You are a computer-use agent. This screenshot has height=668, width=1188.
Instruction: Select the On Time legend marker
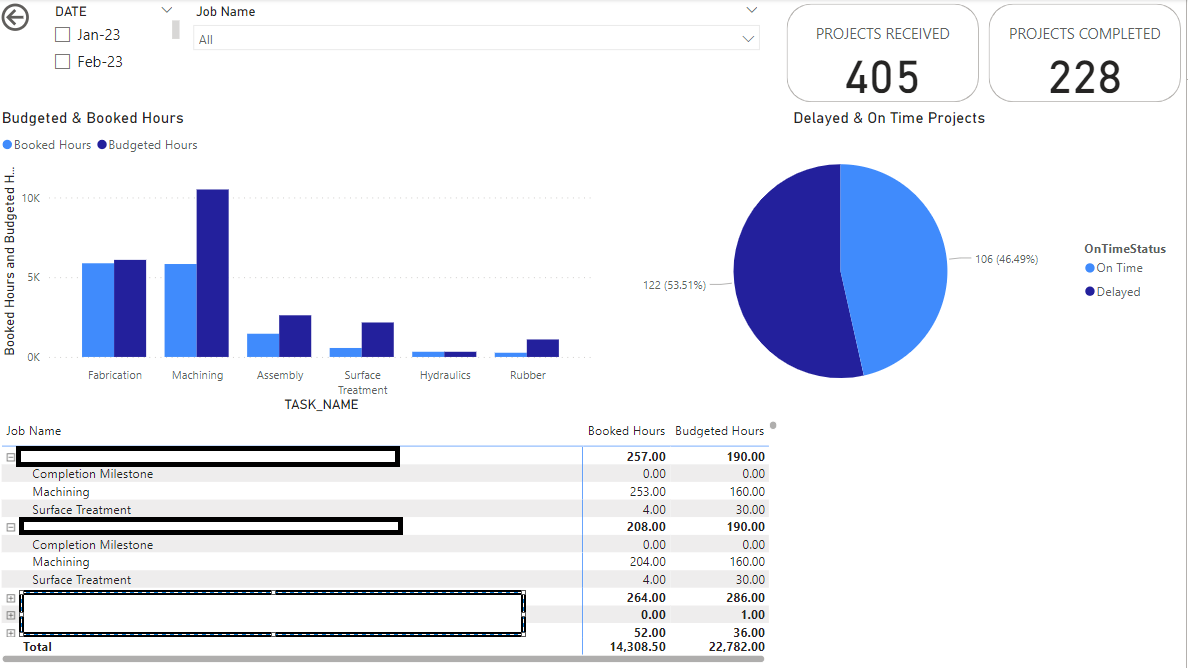click(x=1090, y=268)
